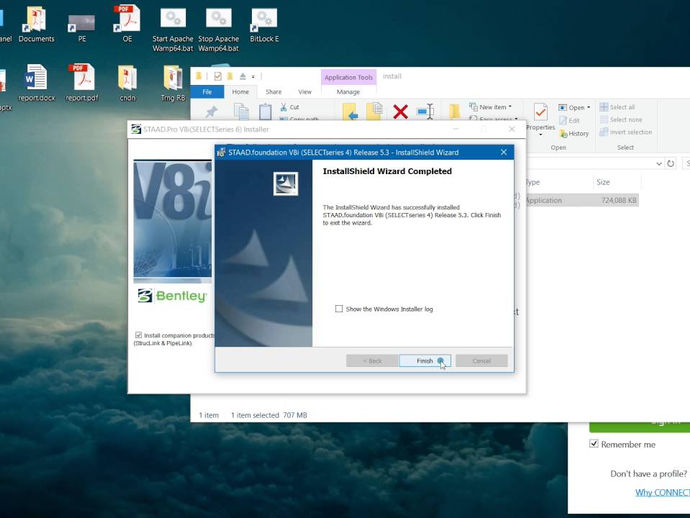Click the Move to icon in Explorer ribbon
The height and width of the screenshot is (518, 690).
350,111
